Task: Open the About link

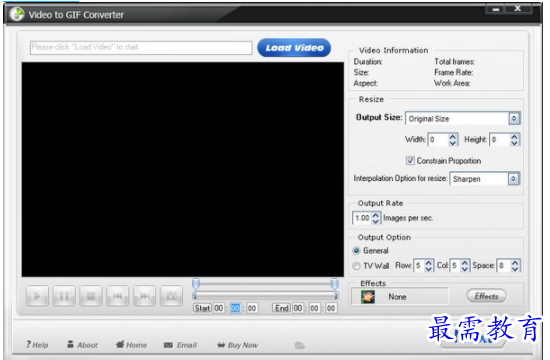Action: click(82, 345)
